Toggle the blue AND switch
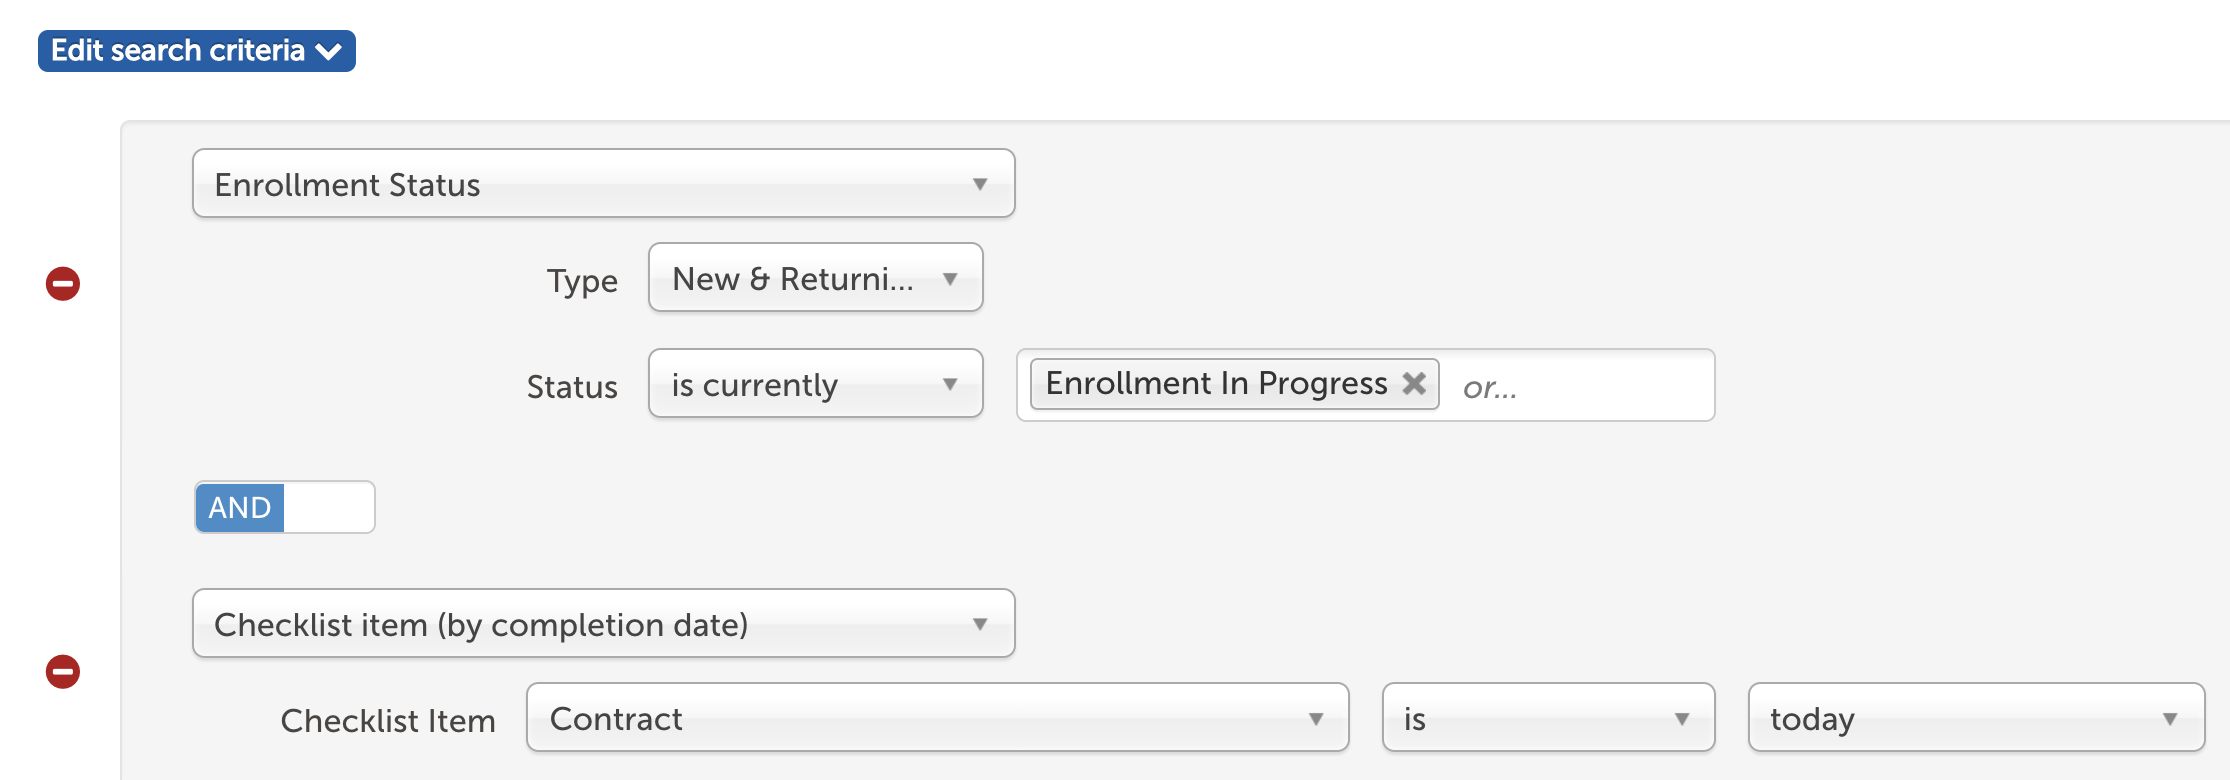Screen dimensions: 2230x780 click(x=240, y=508)
